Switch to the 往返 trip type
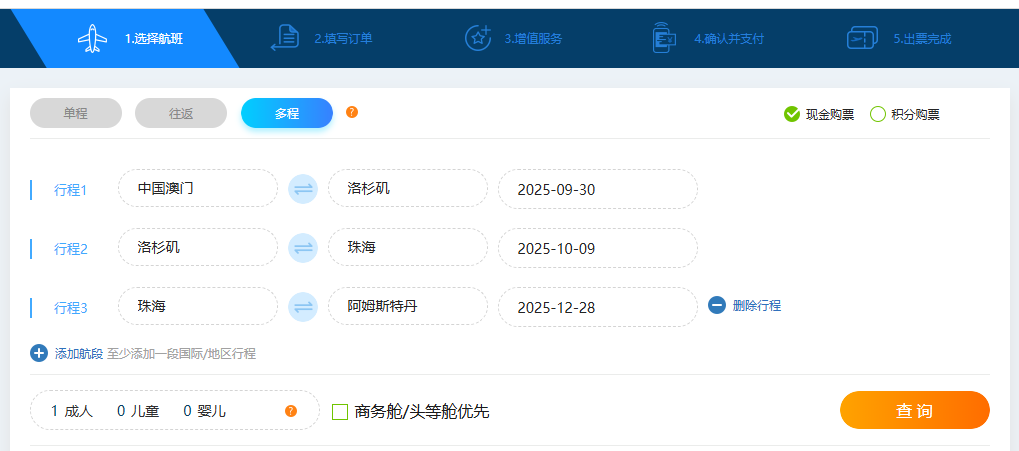This screenshot has height=451, width=1019. [x=181, y=113]
